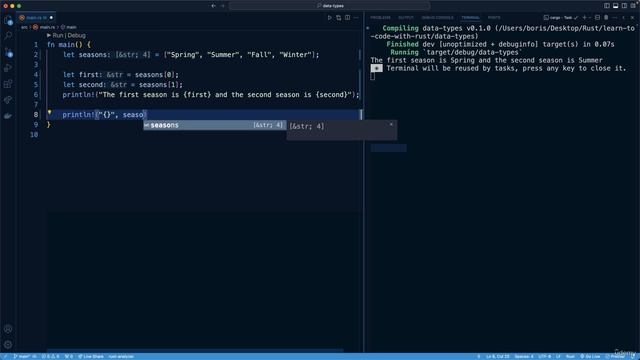Create a new terminal with plus icon

point(584,18)
